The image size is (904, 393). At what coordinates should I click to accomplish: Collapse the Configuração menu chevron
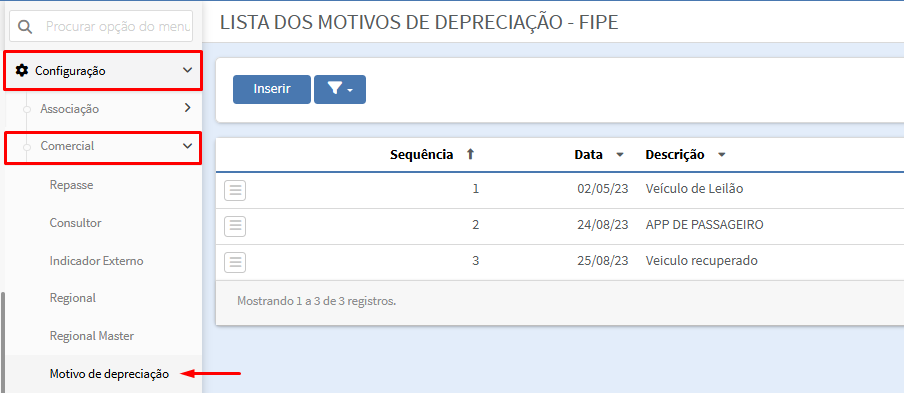pos(187,70)
